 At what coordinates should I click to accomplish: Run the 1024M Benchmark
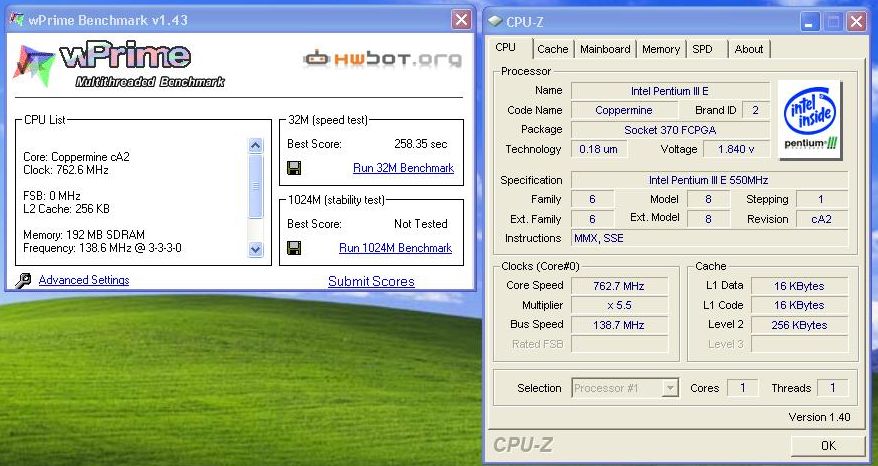pyautogui.click(x=395, y=248)
